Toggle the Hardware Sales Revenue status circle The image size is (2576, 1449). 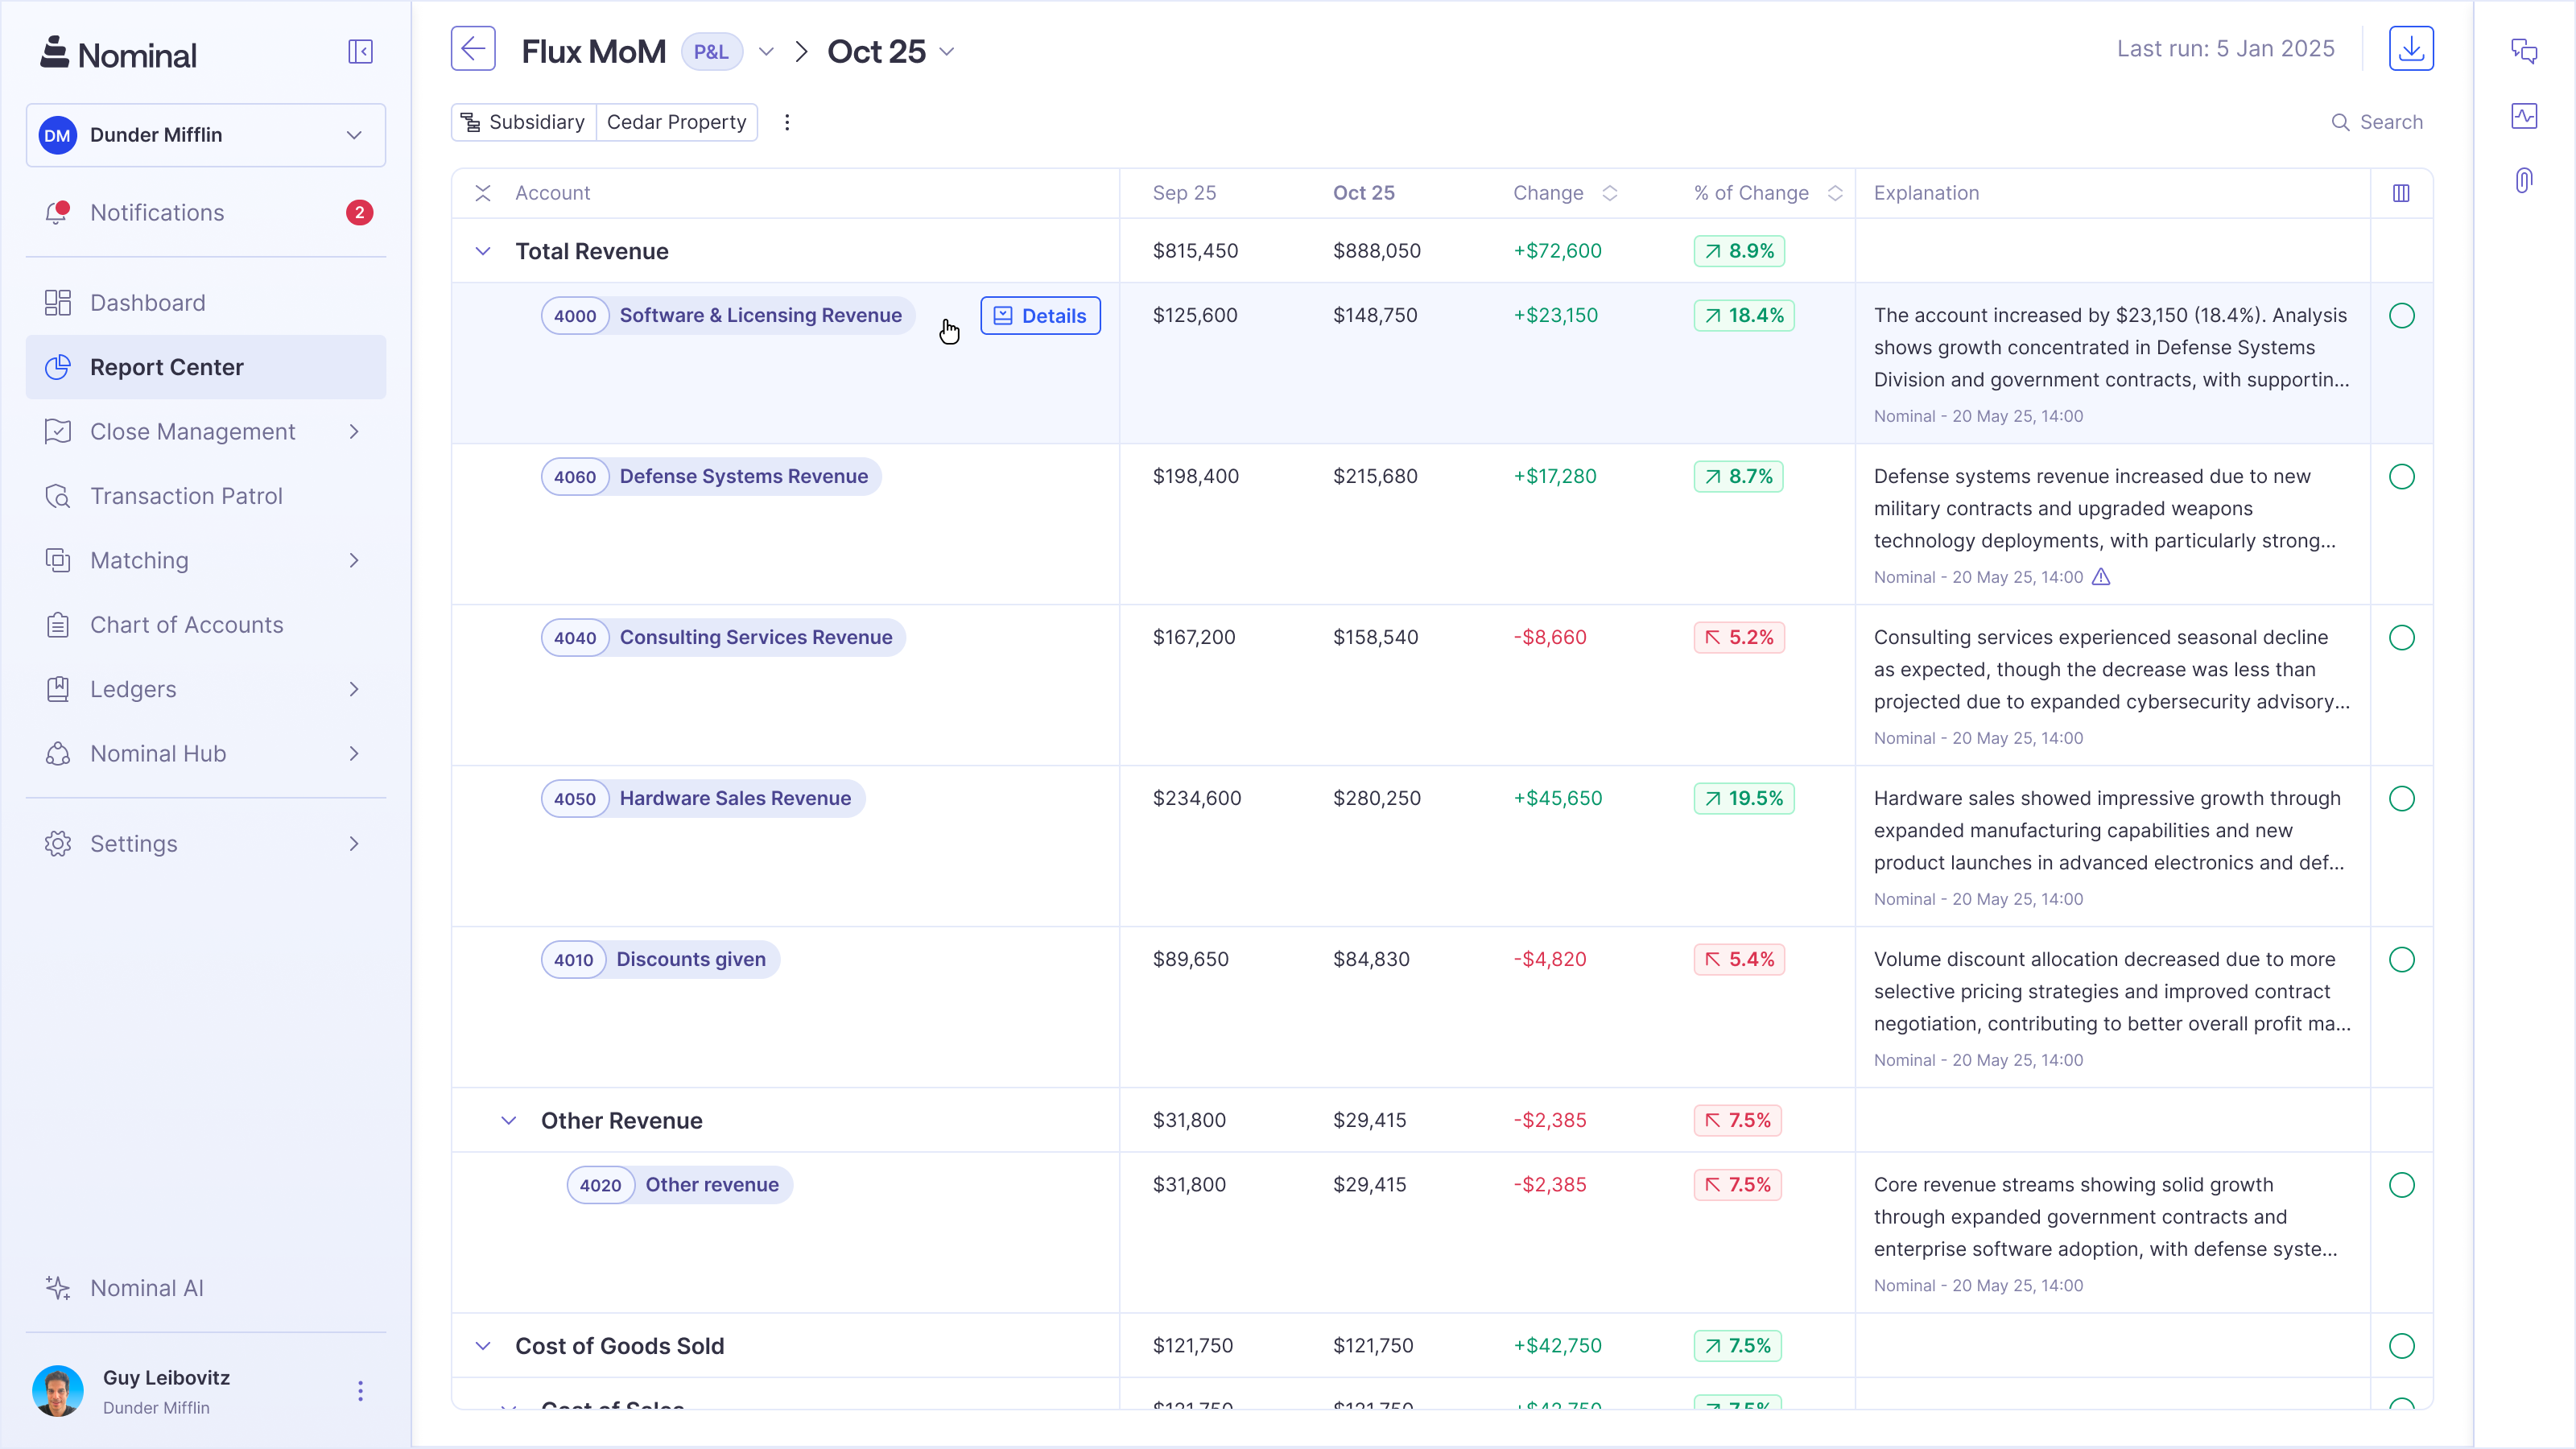pyautogui.click(x=2401, y=798)
